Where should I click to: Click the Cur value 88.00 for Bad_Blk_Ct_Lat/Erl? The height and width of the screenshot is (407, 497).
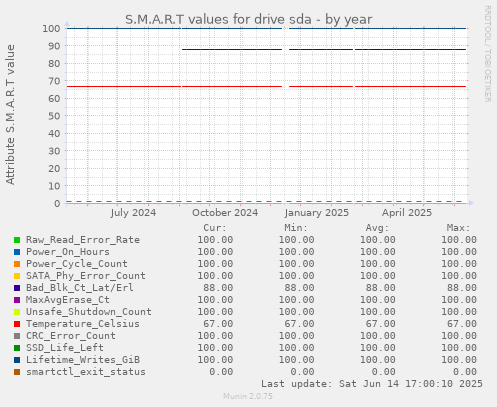[218, 288]
